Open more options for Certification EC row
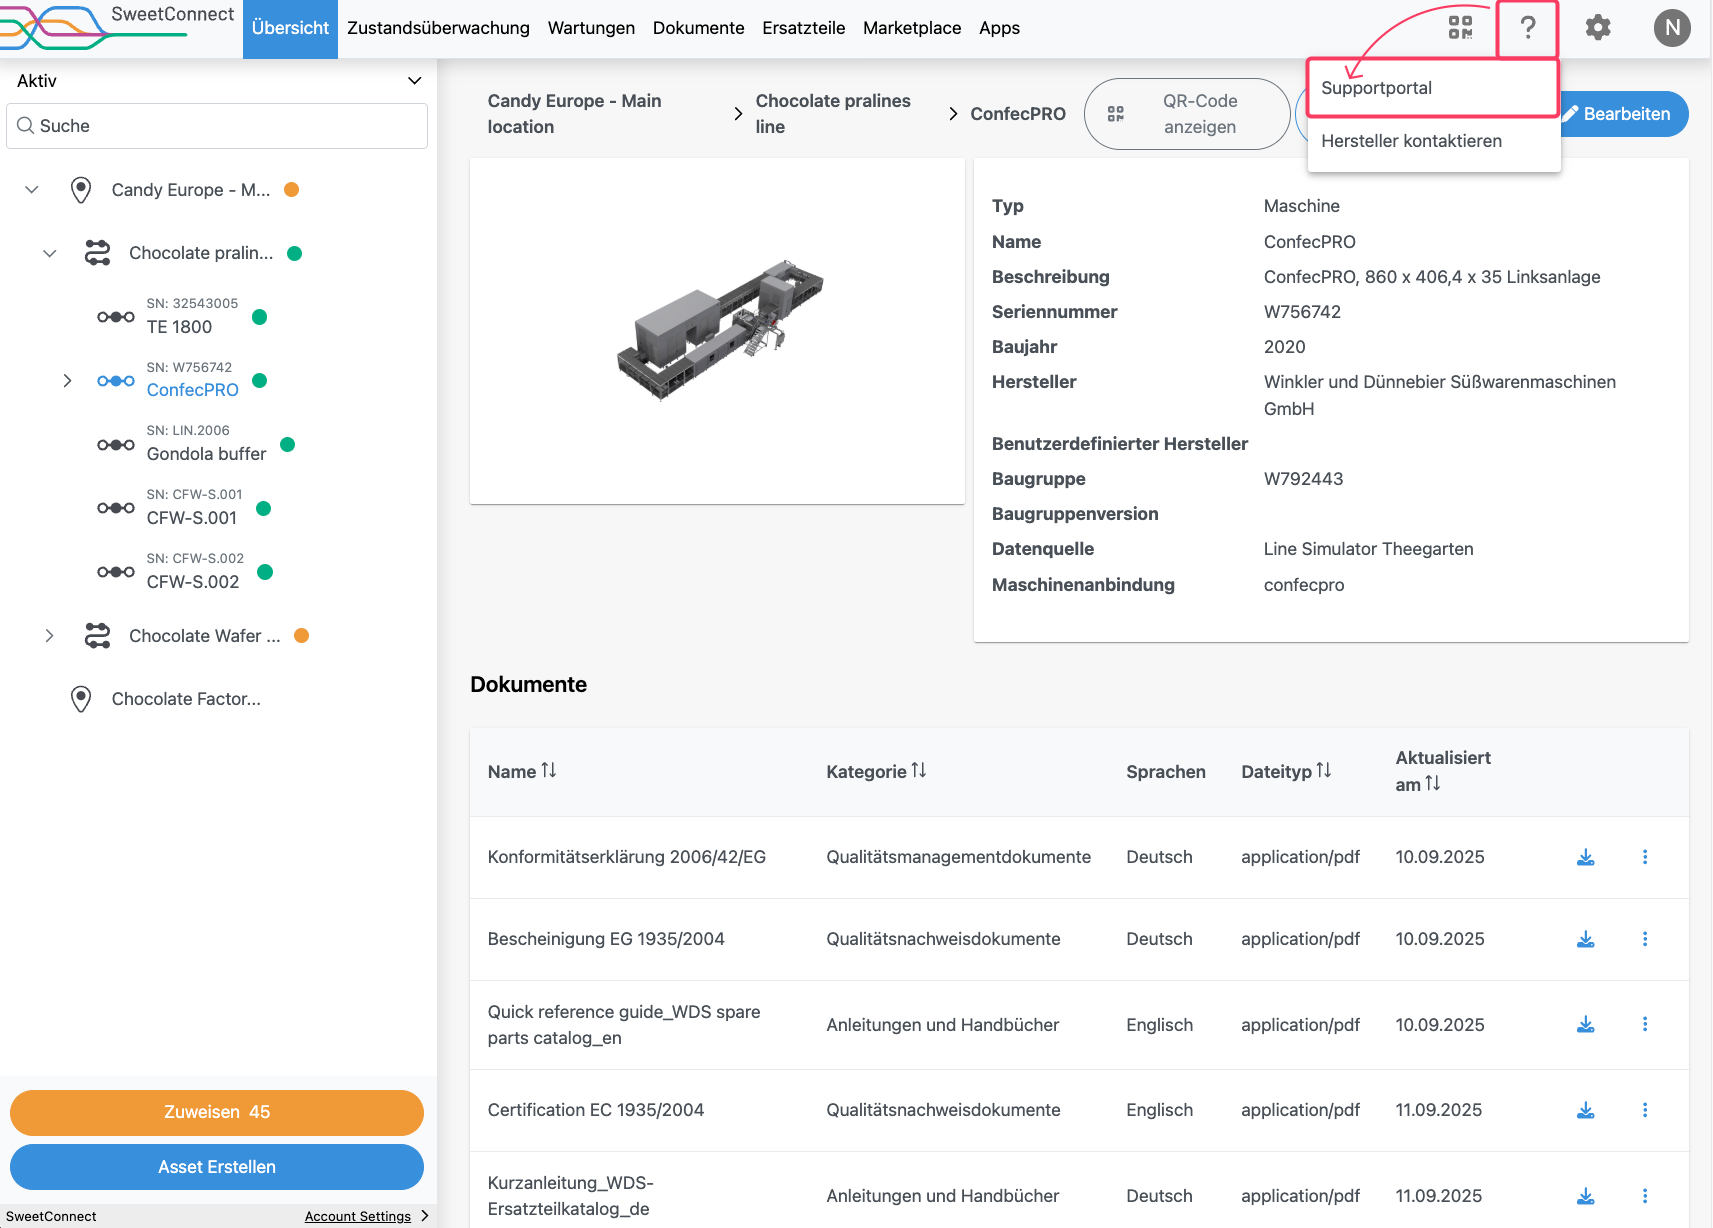The width and height of the screenshot is (1713, 1228). click(x=1645, y=1110)
